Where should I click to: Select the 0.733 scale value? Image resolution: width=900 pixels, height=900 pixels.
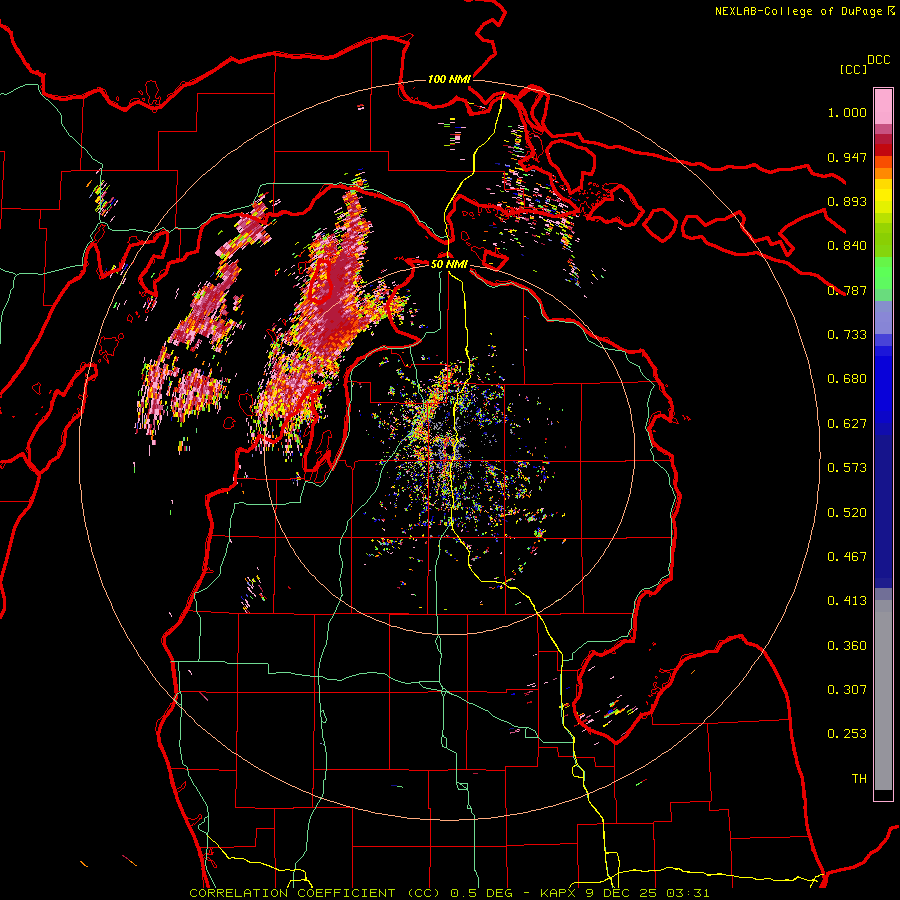point(847,335)
